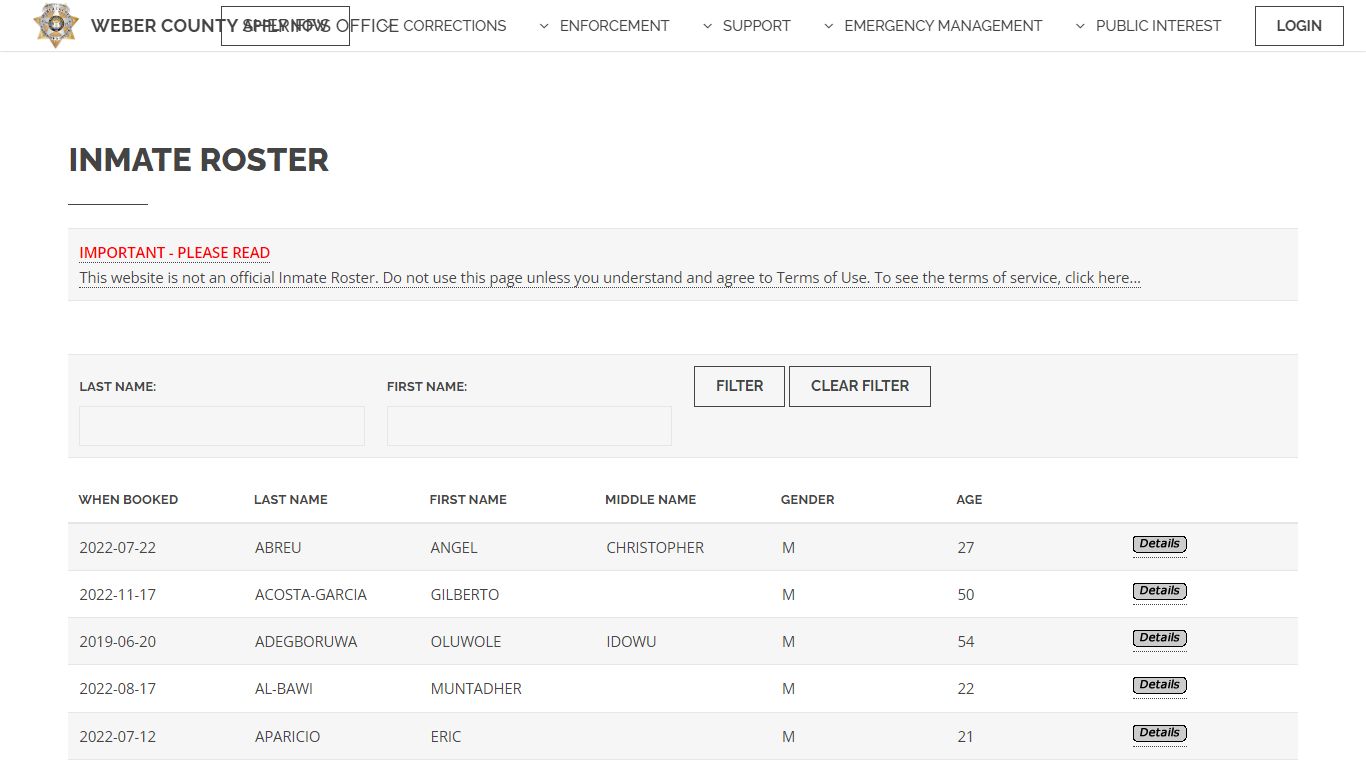The width and height of the screenshot is (1366, 768).
Task: Select the last name APARICIO
Action: (x=288, y=736)
